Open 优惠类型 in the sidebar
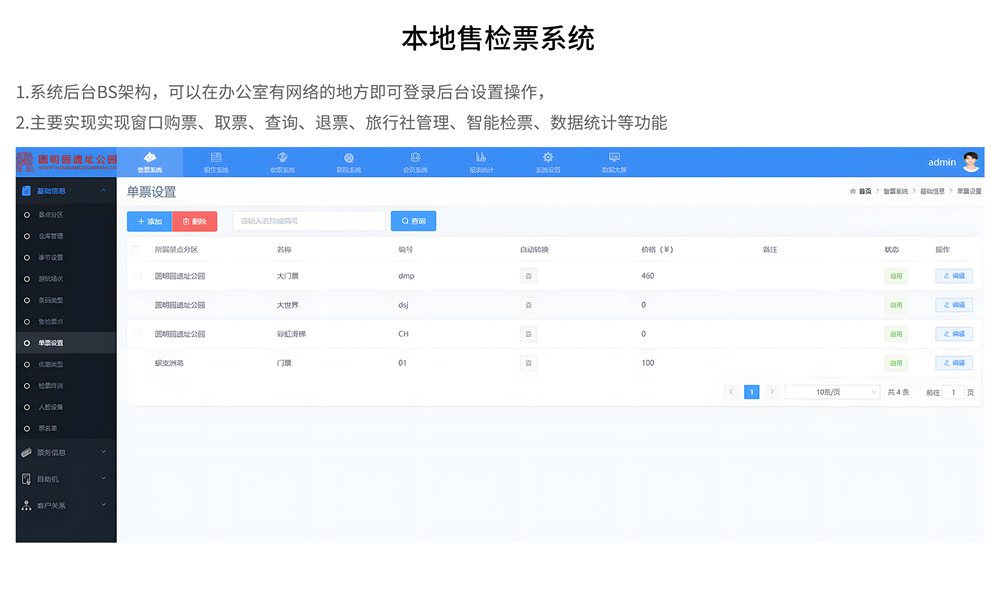This screenshot has width=1000, height=594. pyautogui.click(x=50, y=364)
